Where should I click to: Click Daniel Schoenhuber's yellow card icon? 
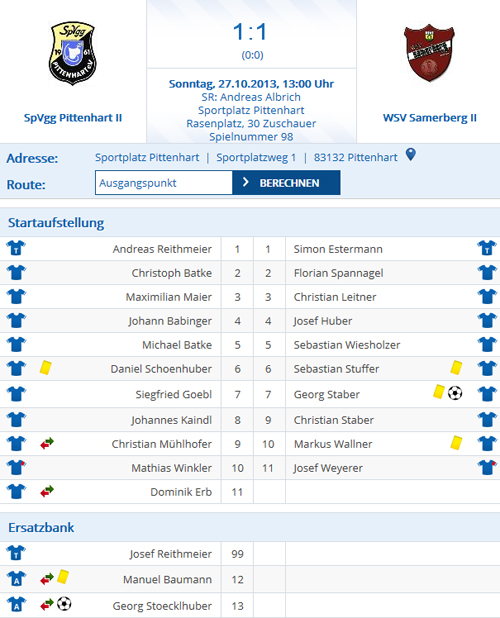click(x=46, y=368)
